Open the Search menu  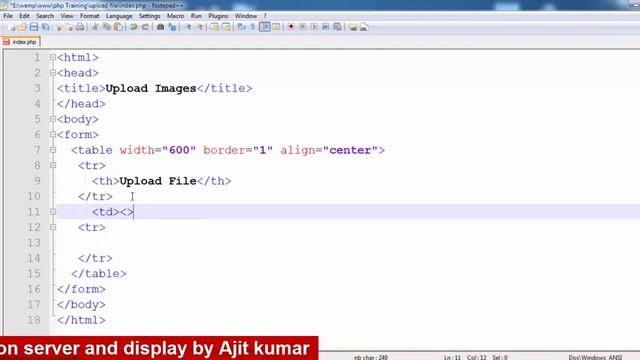[x=45, y=16]
